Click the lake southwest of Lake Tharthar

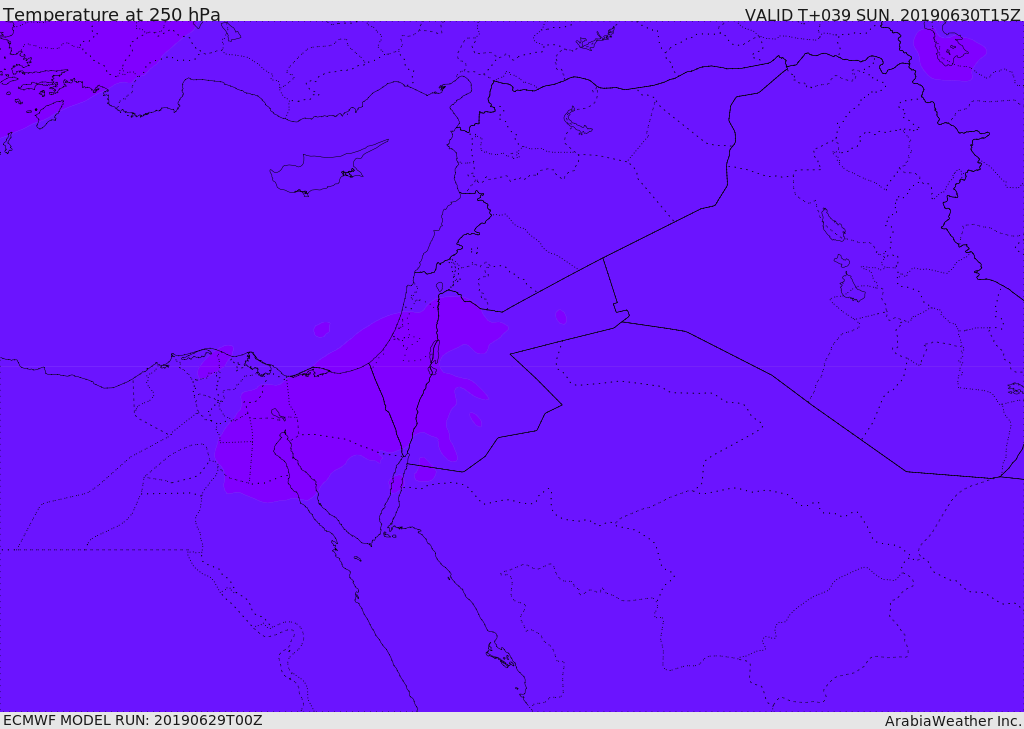pyautogui.click(x=851, y=288)
